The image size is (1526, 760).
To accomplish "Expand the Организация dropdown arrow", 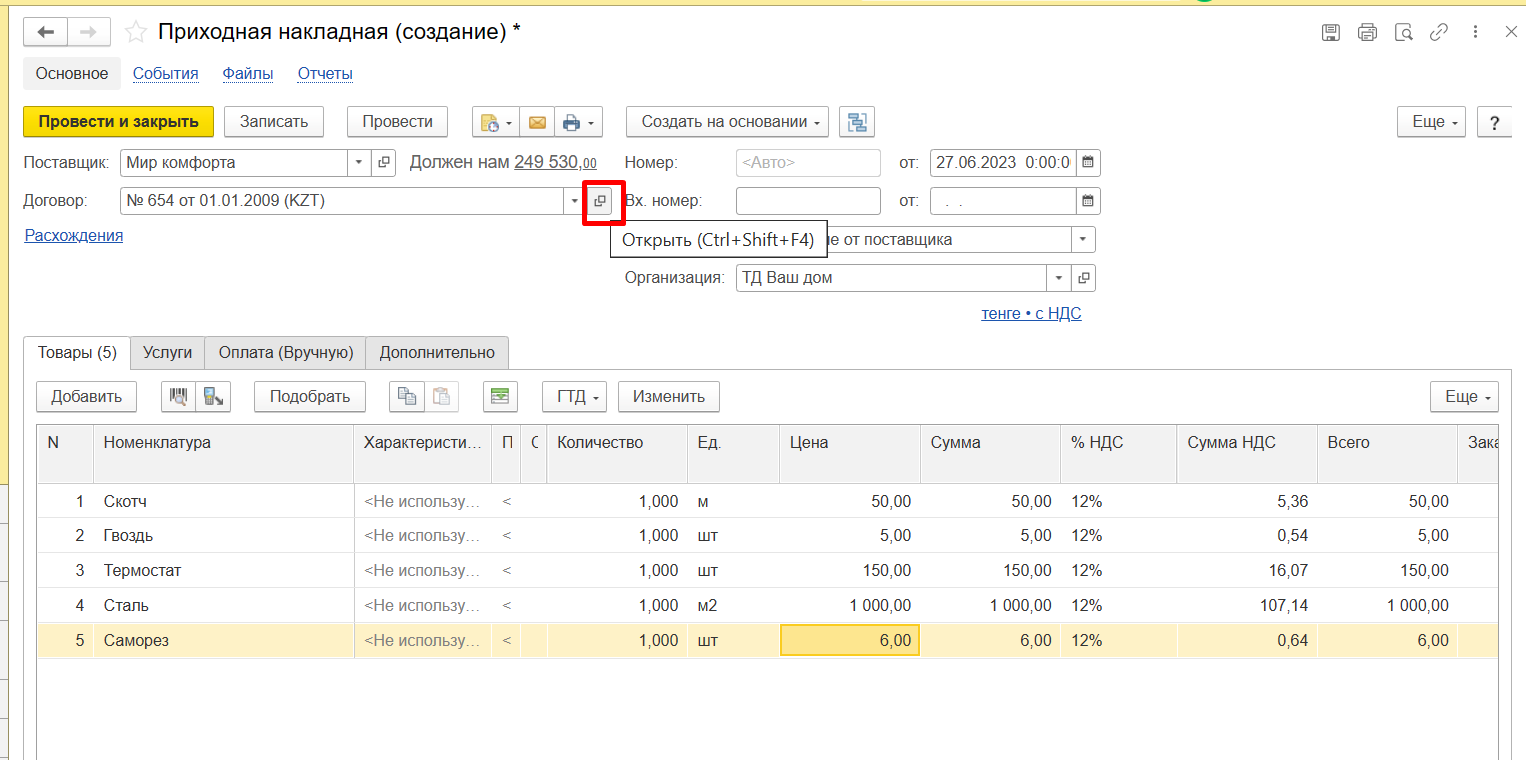I will (1058, 278).
